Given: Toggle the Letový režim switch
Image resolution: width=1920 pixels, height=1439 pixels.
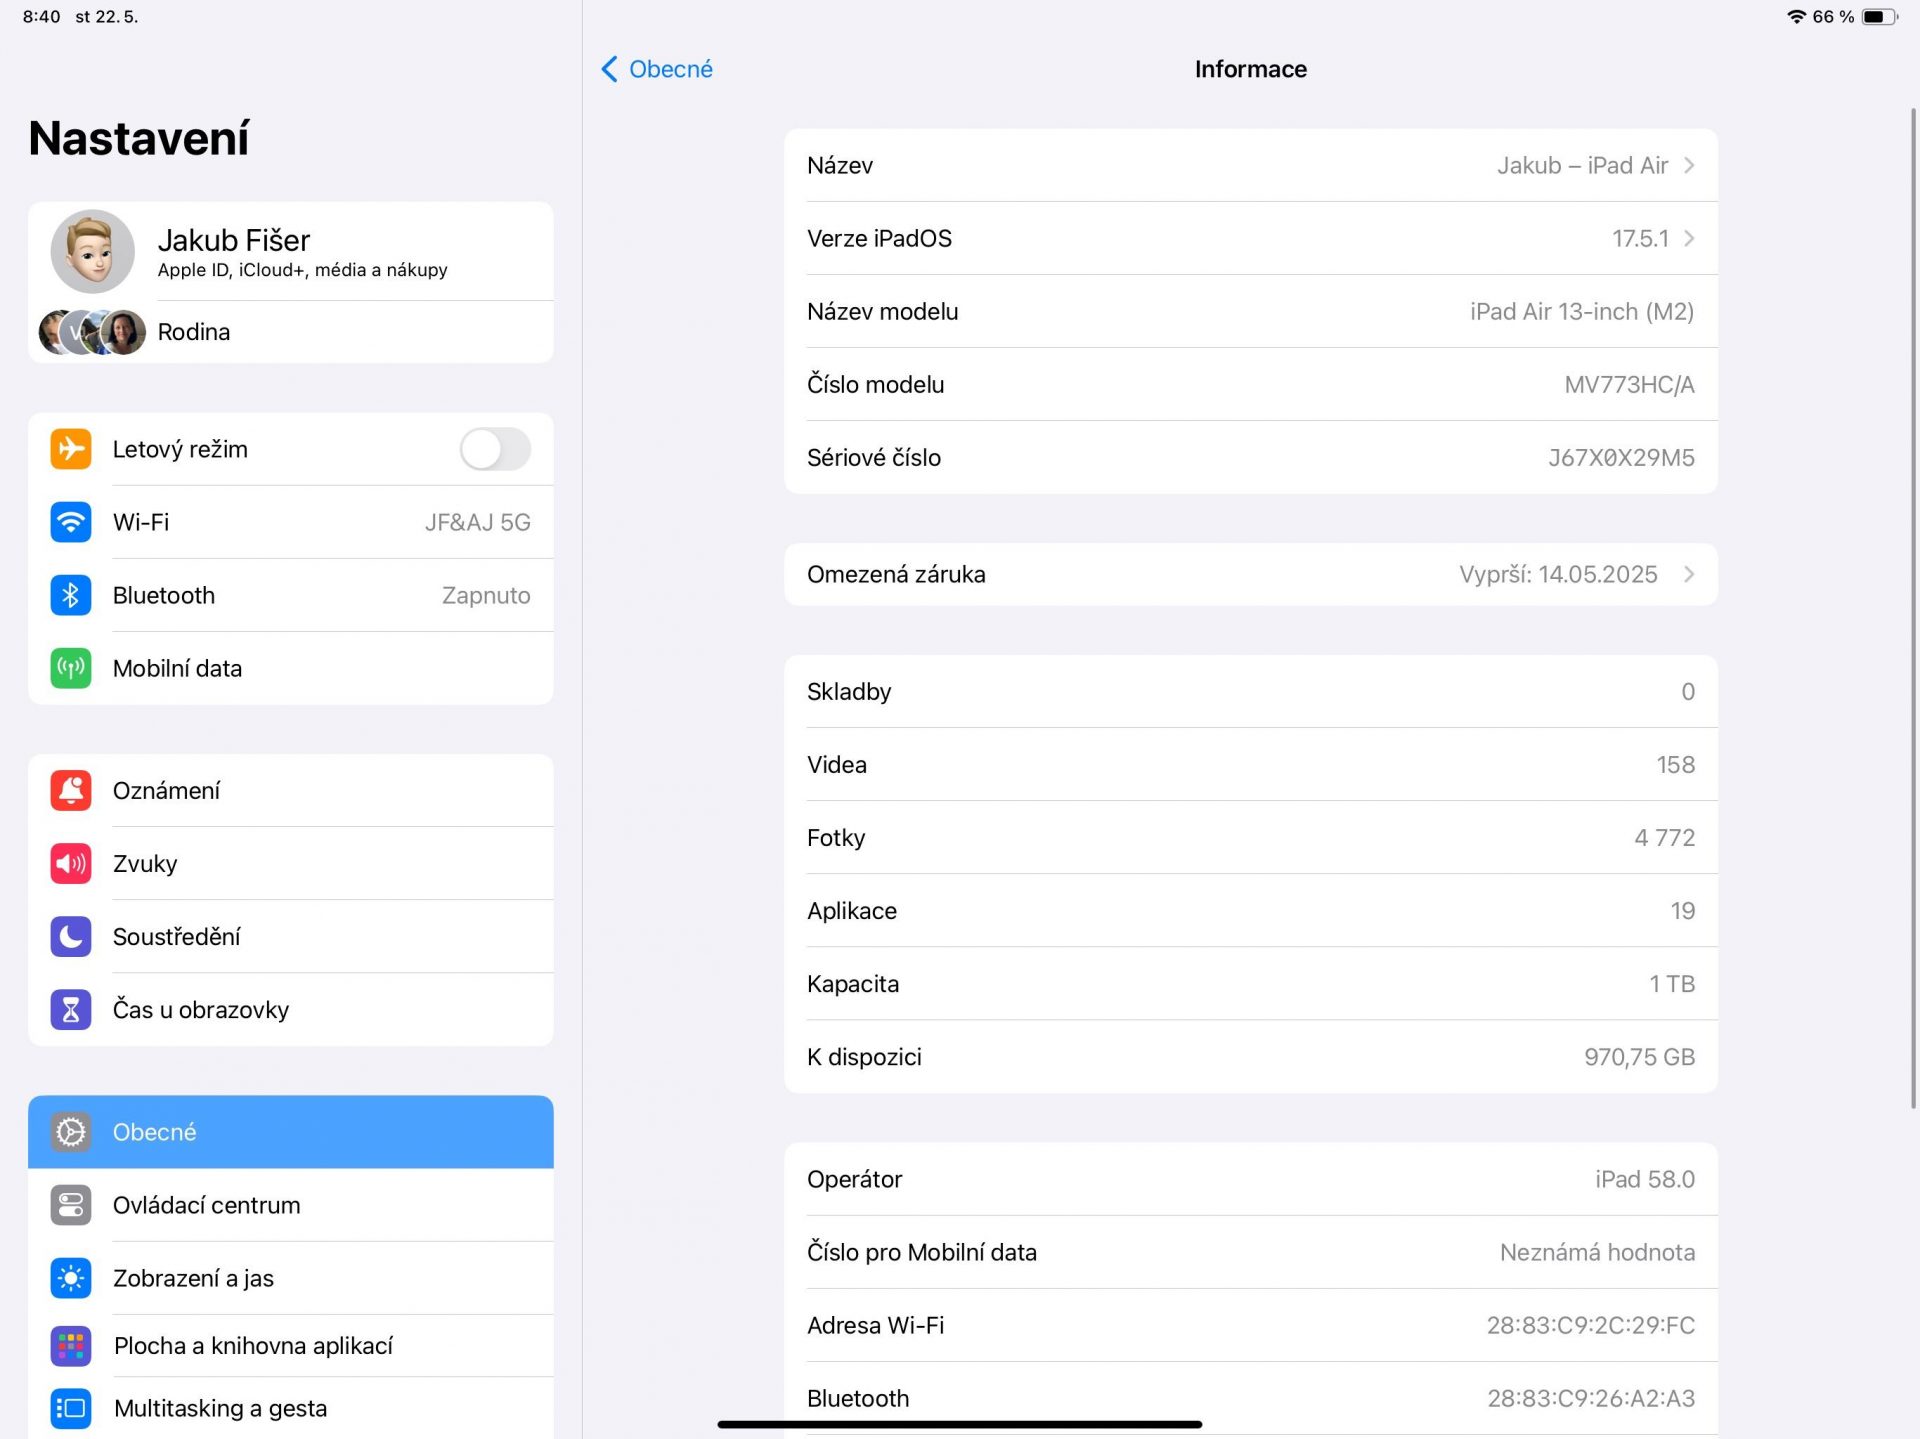Looking at the screenshot, I should click(x=495, y=449).
